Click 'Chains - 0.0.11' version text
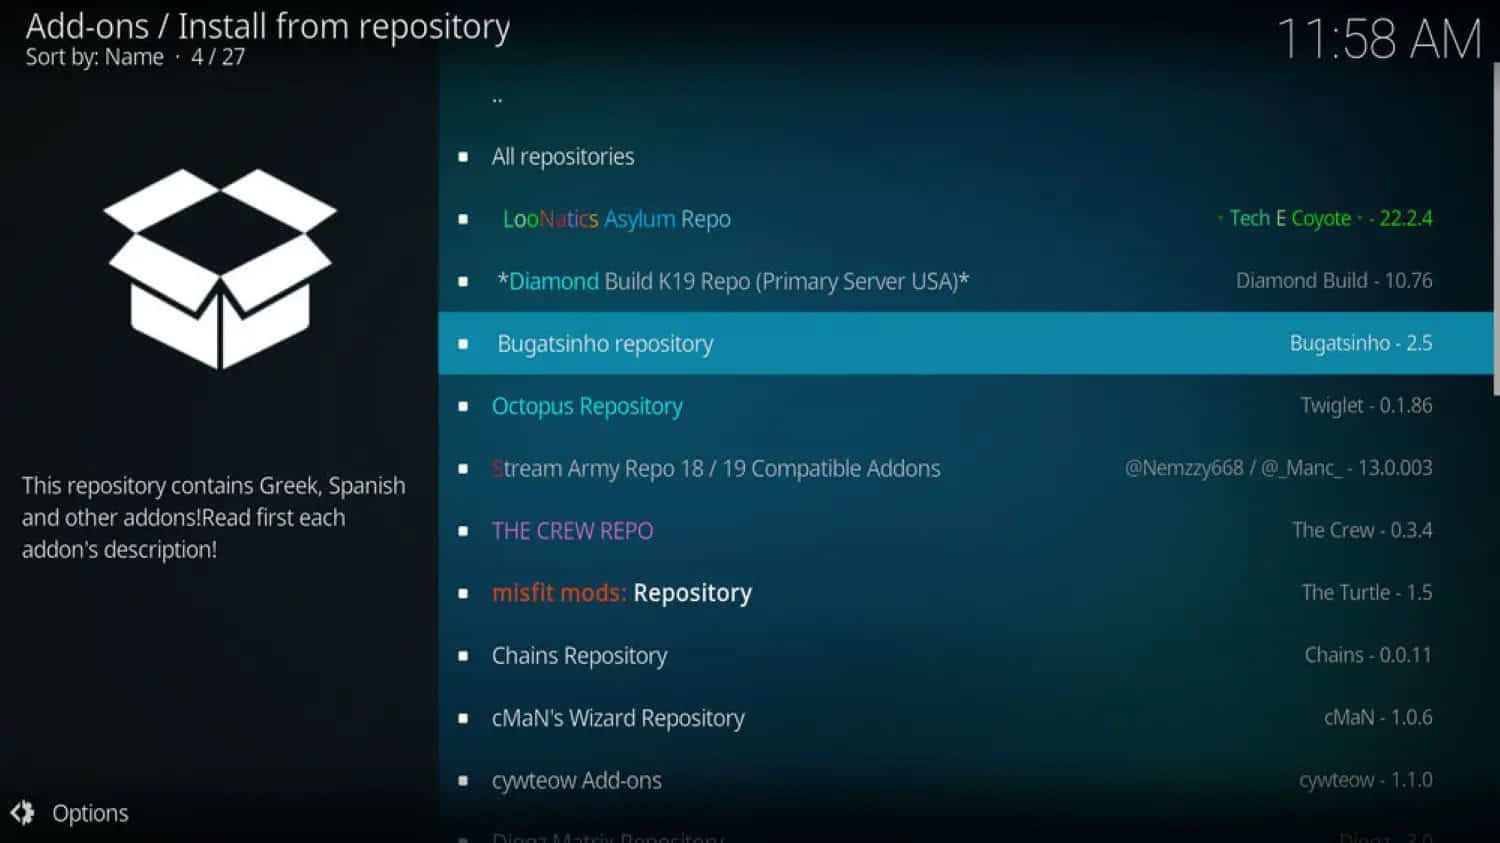Viewport: 1500px width, 843px height. point(1368,655)
